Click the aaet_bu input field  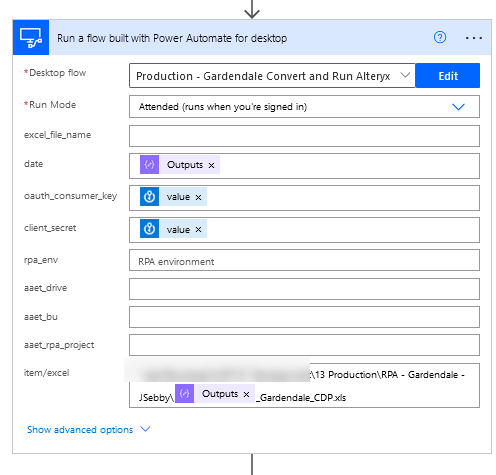point(304,317)
